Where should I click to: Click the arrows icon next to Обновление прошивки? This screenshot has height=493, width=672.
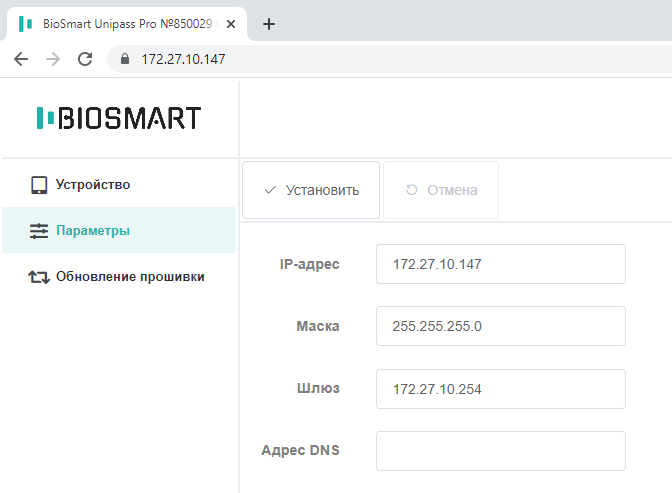click(x=39, y=277)
